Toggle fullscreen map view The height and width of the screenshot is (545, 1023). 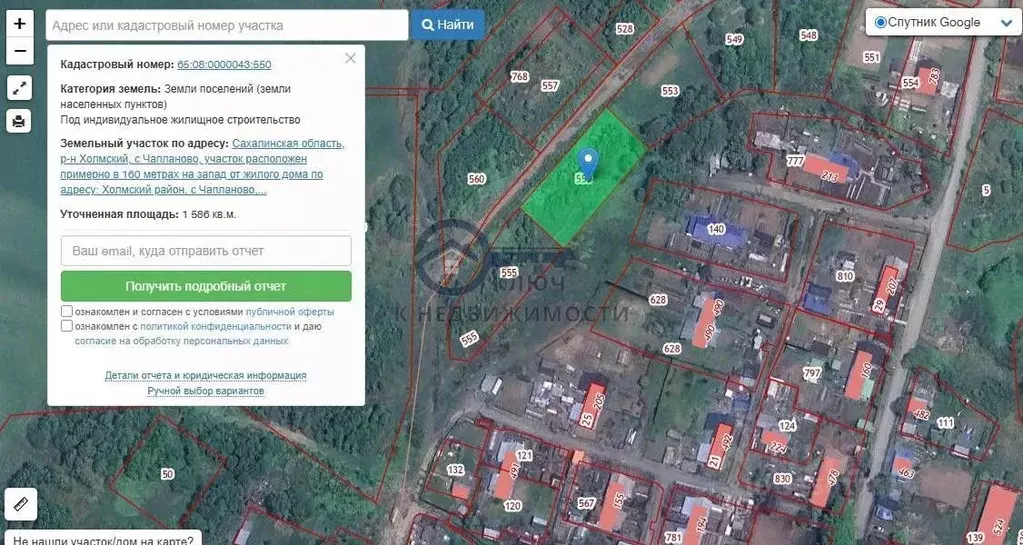click(20, 87)
